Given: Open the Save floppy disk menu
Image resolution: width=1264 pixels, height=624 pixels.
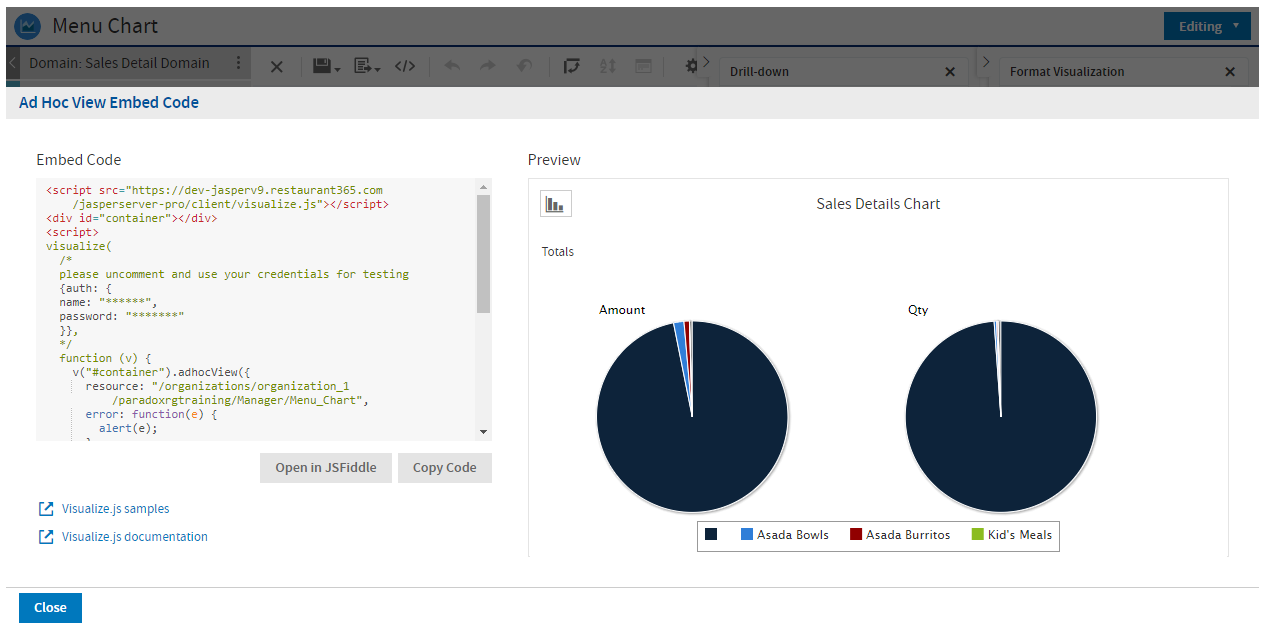Looking at the screenshot, I should (326, 66).
